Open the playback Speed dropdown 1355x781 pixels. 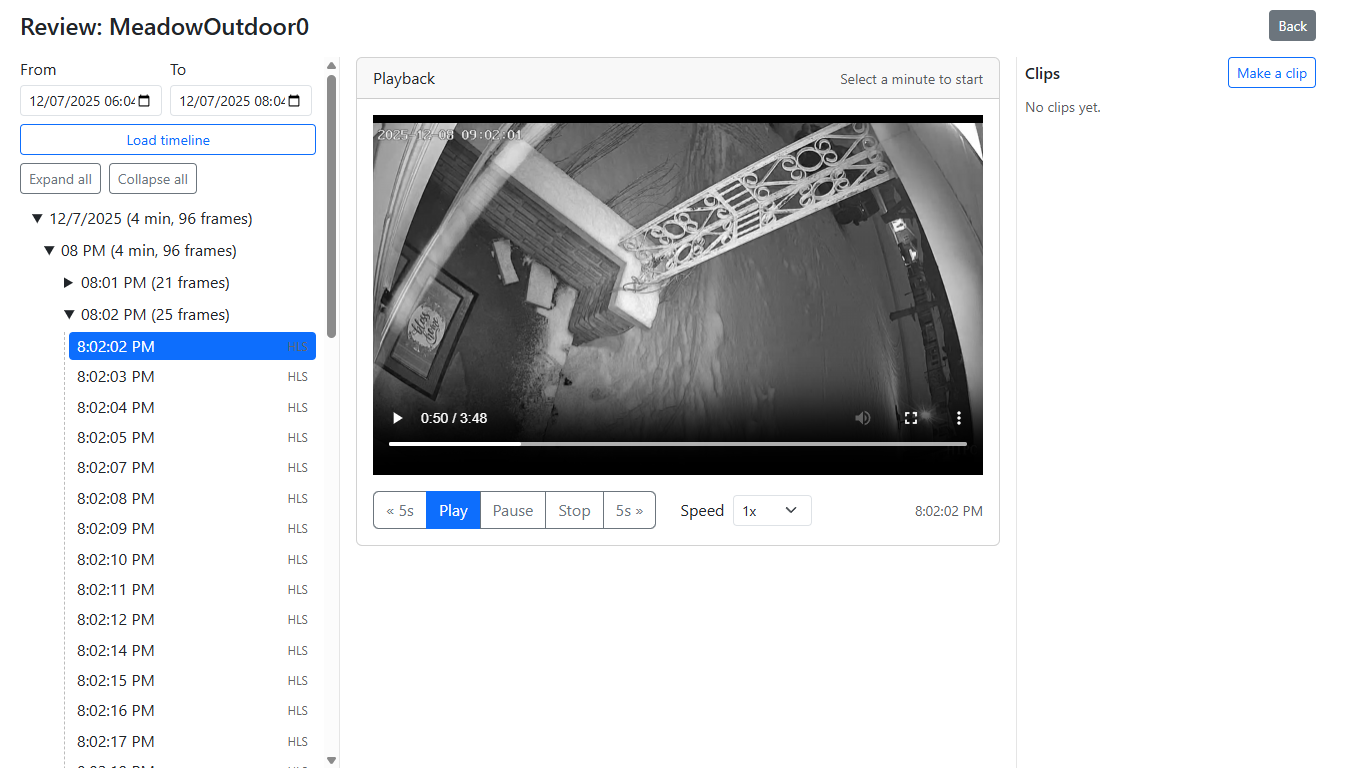(772, 510)
